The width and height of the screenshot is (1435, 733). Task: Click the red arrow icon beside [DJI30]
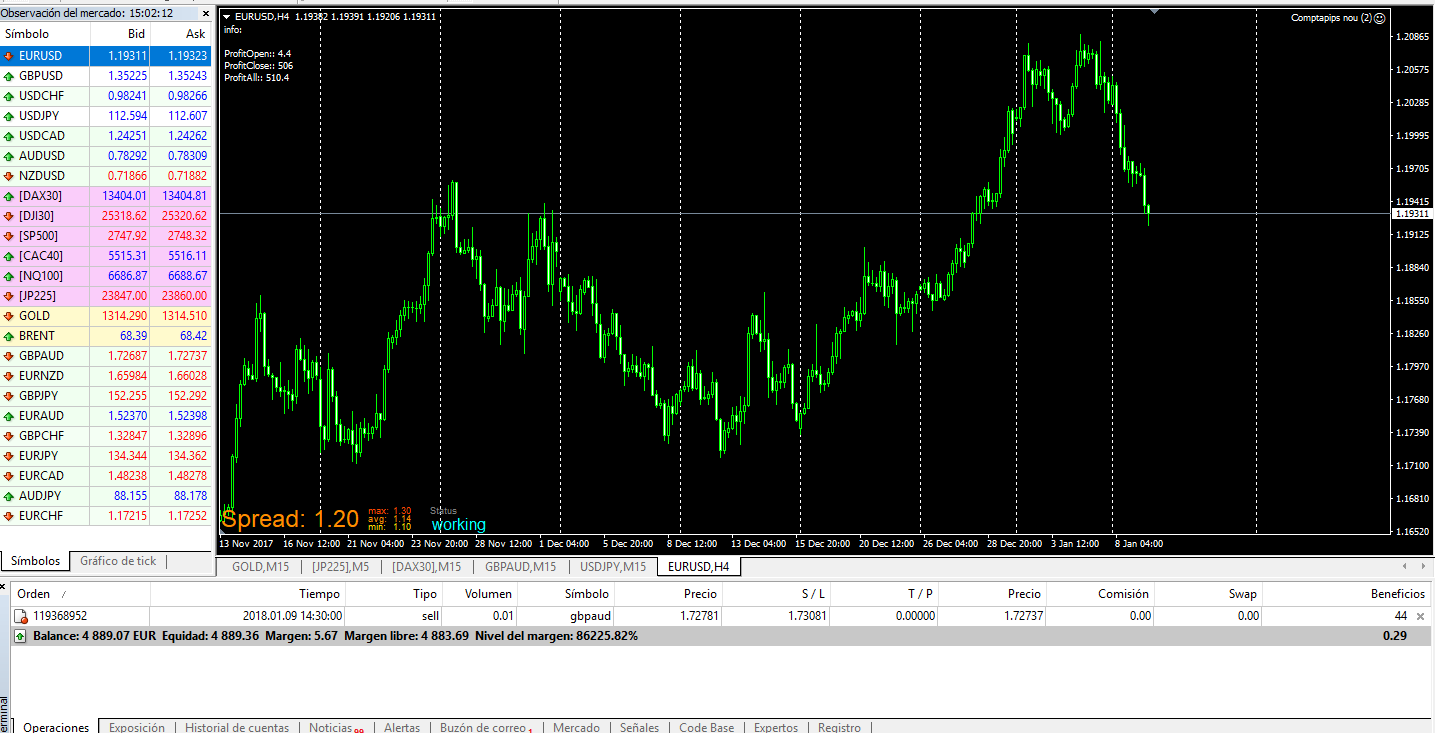pos(9,216)
